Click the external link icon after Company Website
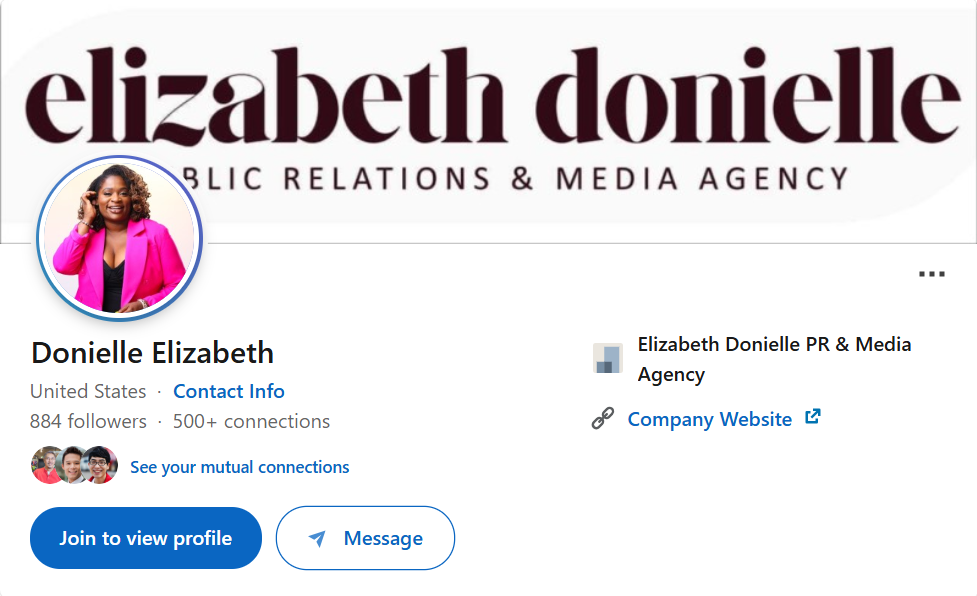Image resolution: width=977 pixels, height=596 pixels. [x=812, y=418]
